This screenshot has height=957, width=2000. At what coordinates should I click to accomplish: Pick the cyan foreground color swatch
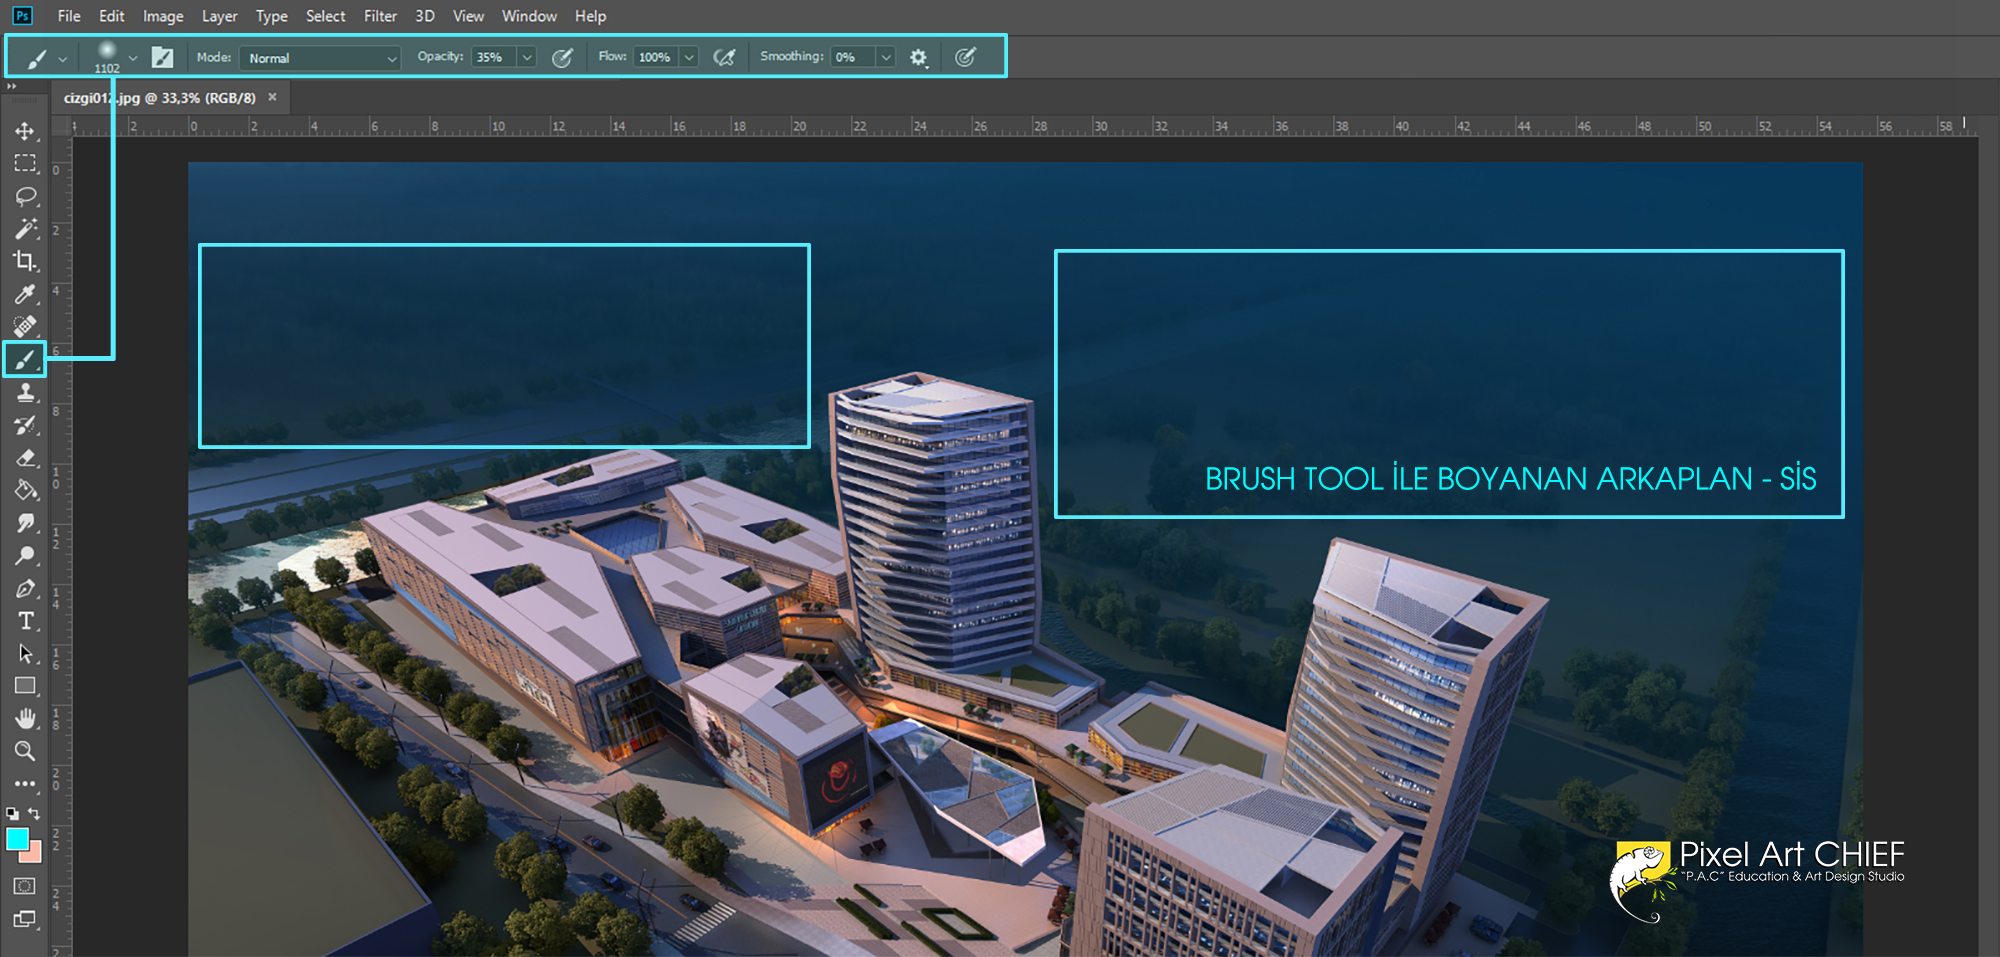(x=17, y=839)
